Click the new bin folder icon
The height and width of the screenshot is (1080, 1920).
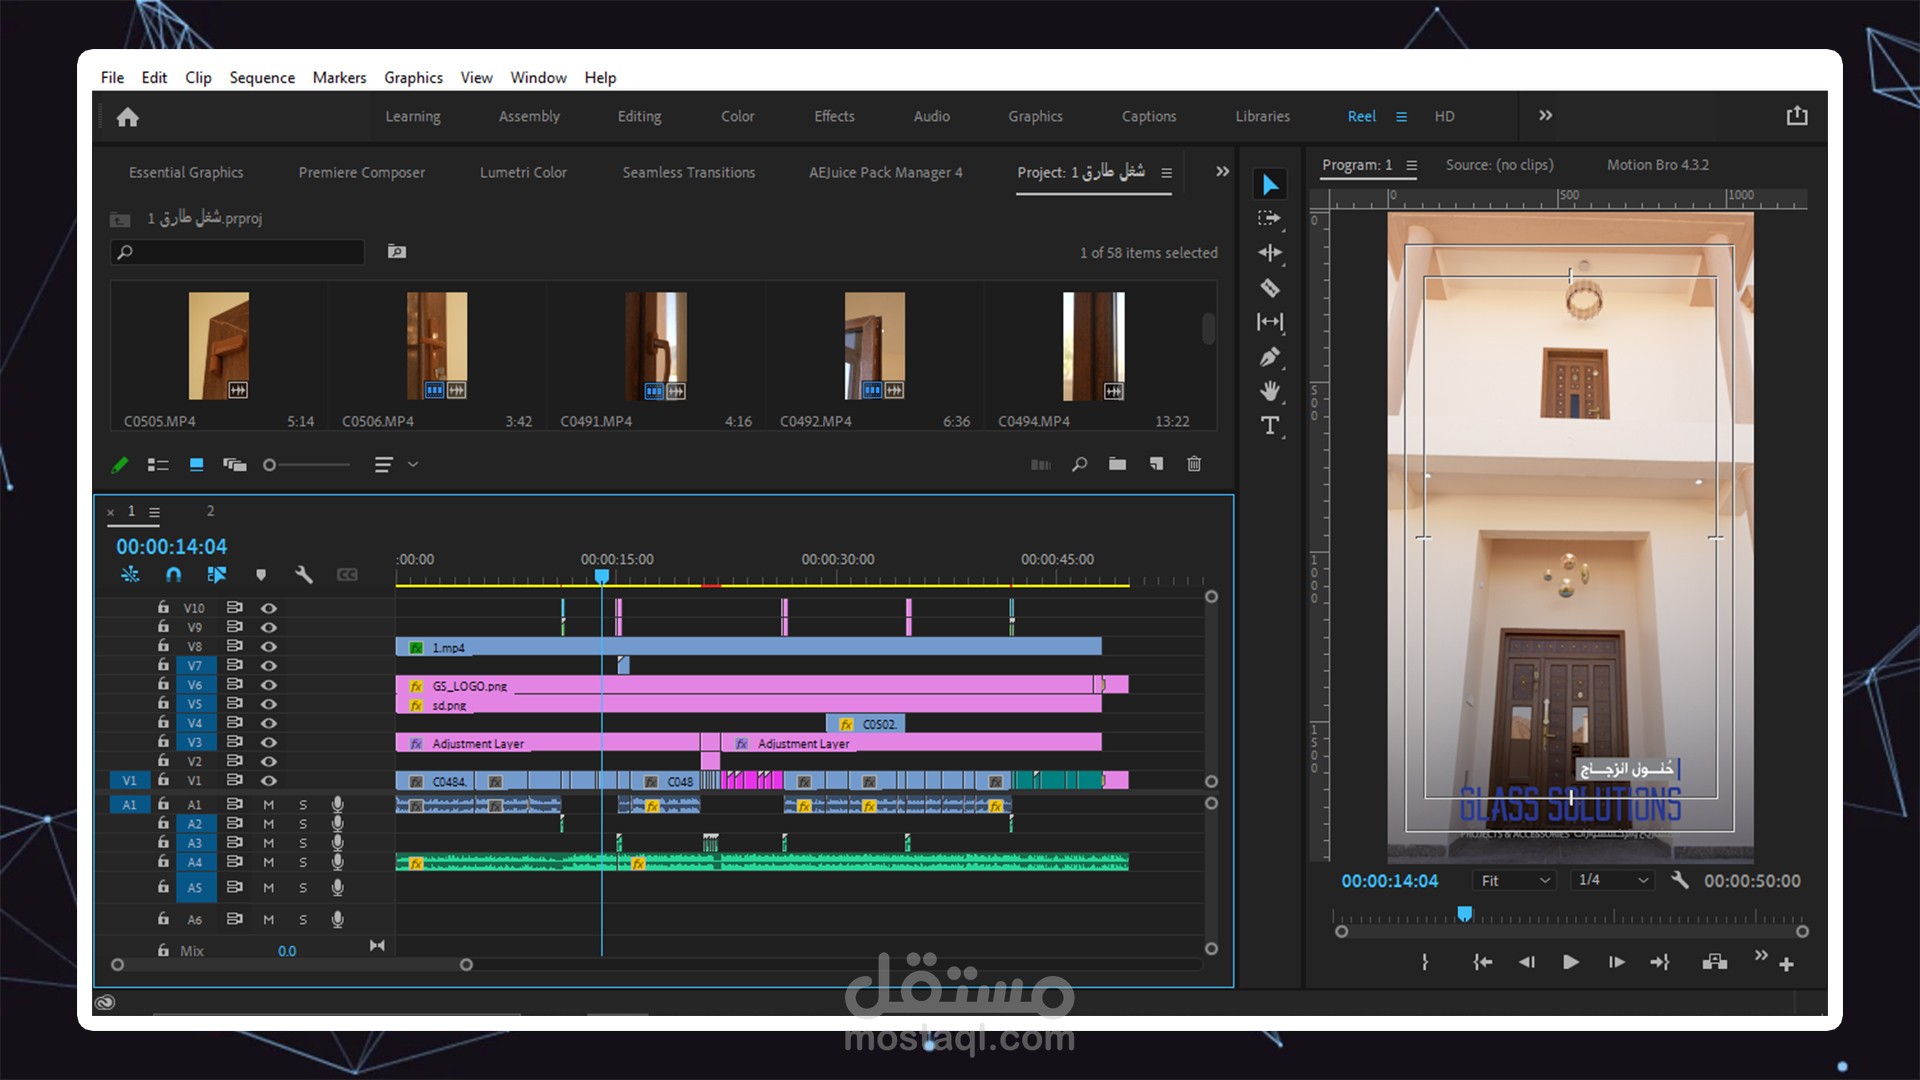coord(1117,464)
